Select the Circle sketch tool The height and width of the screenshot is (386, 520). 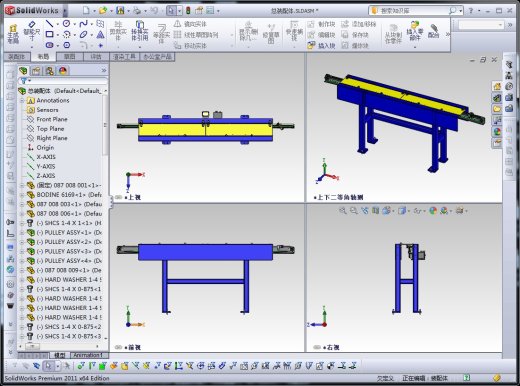click(x=66, y=23)
